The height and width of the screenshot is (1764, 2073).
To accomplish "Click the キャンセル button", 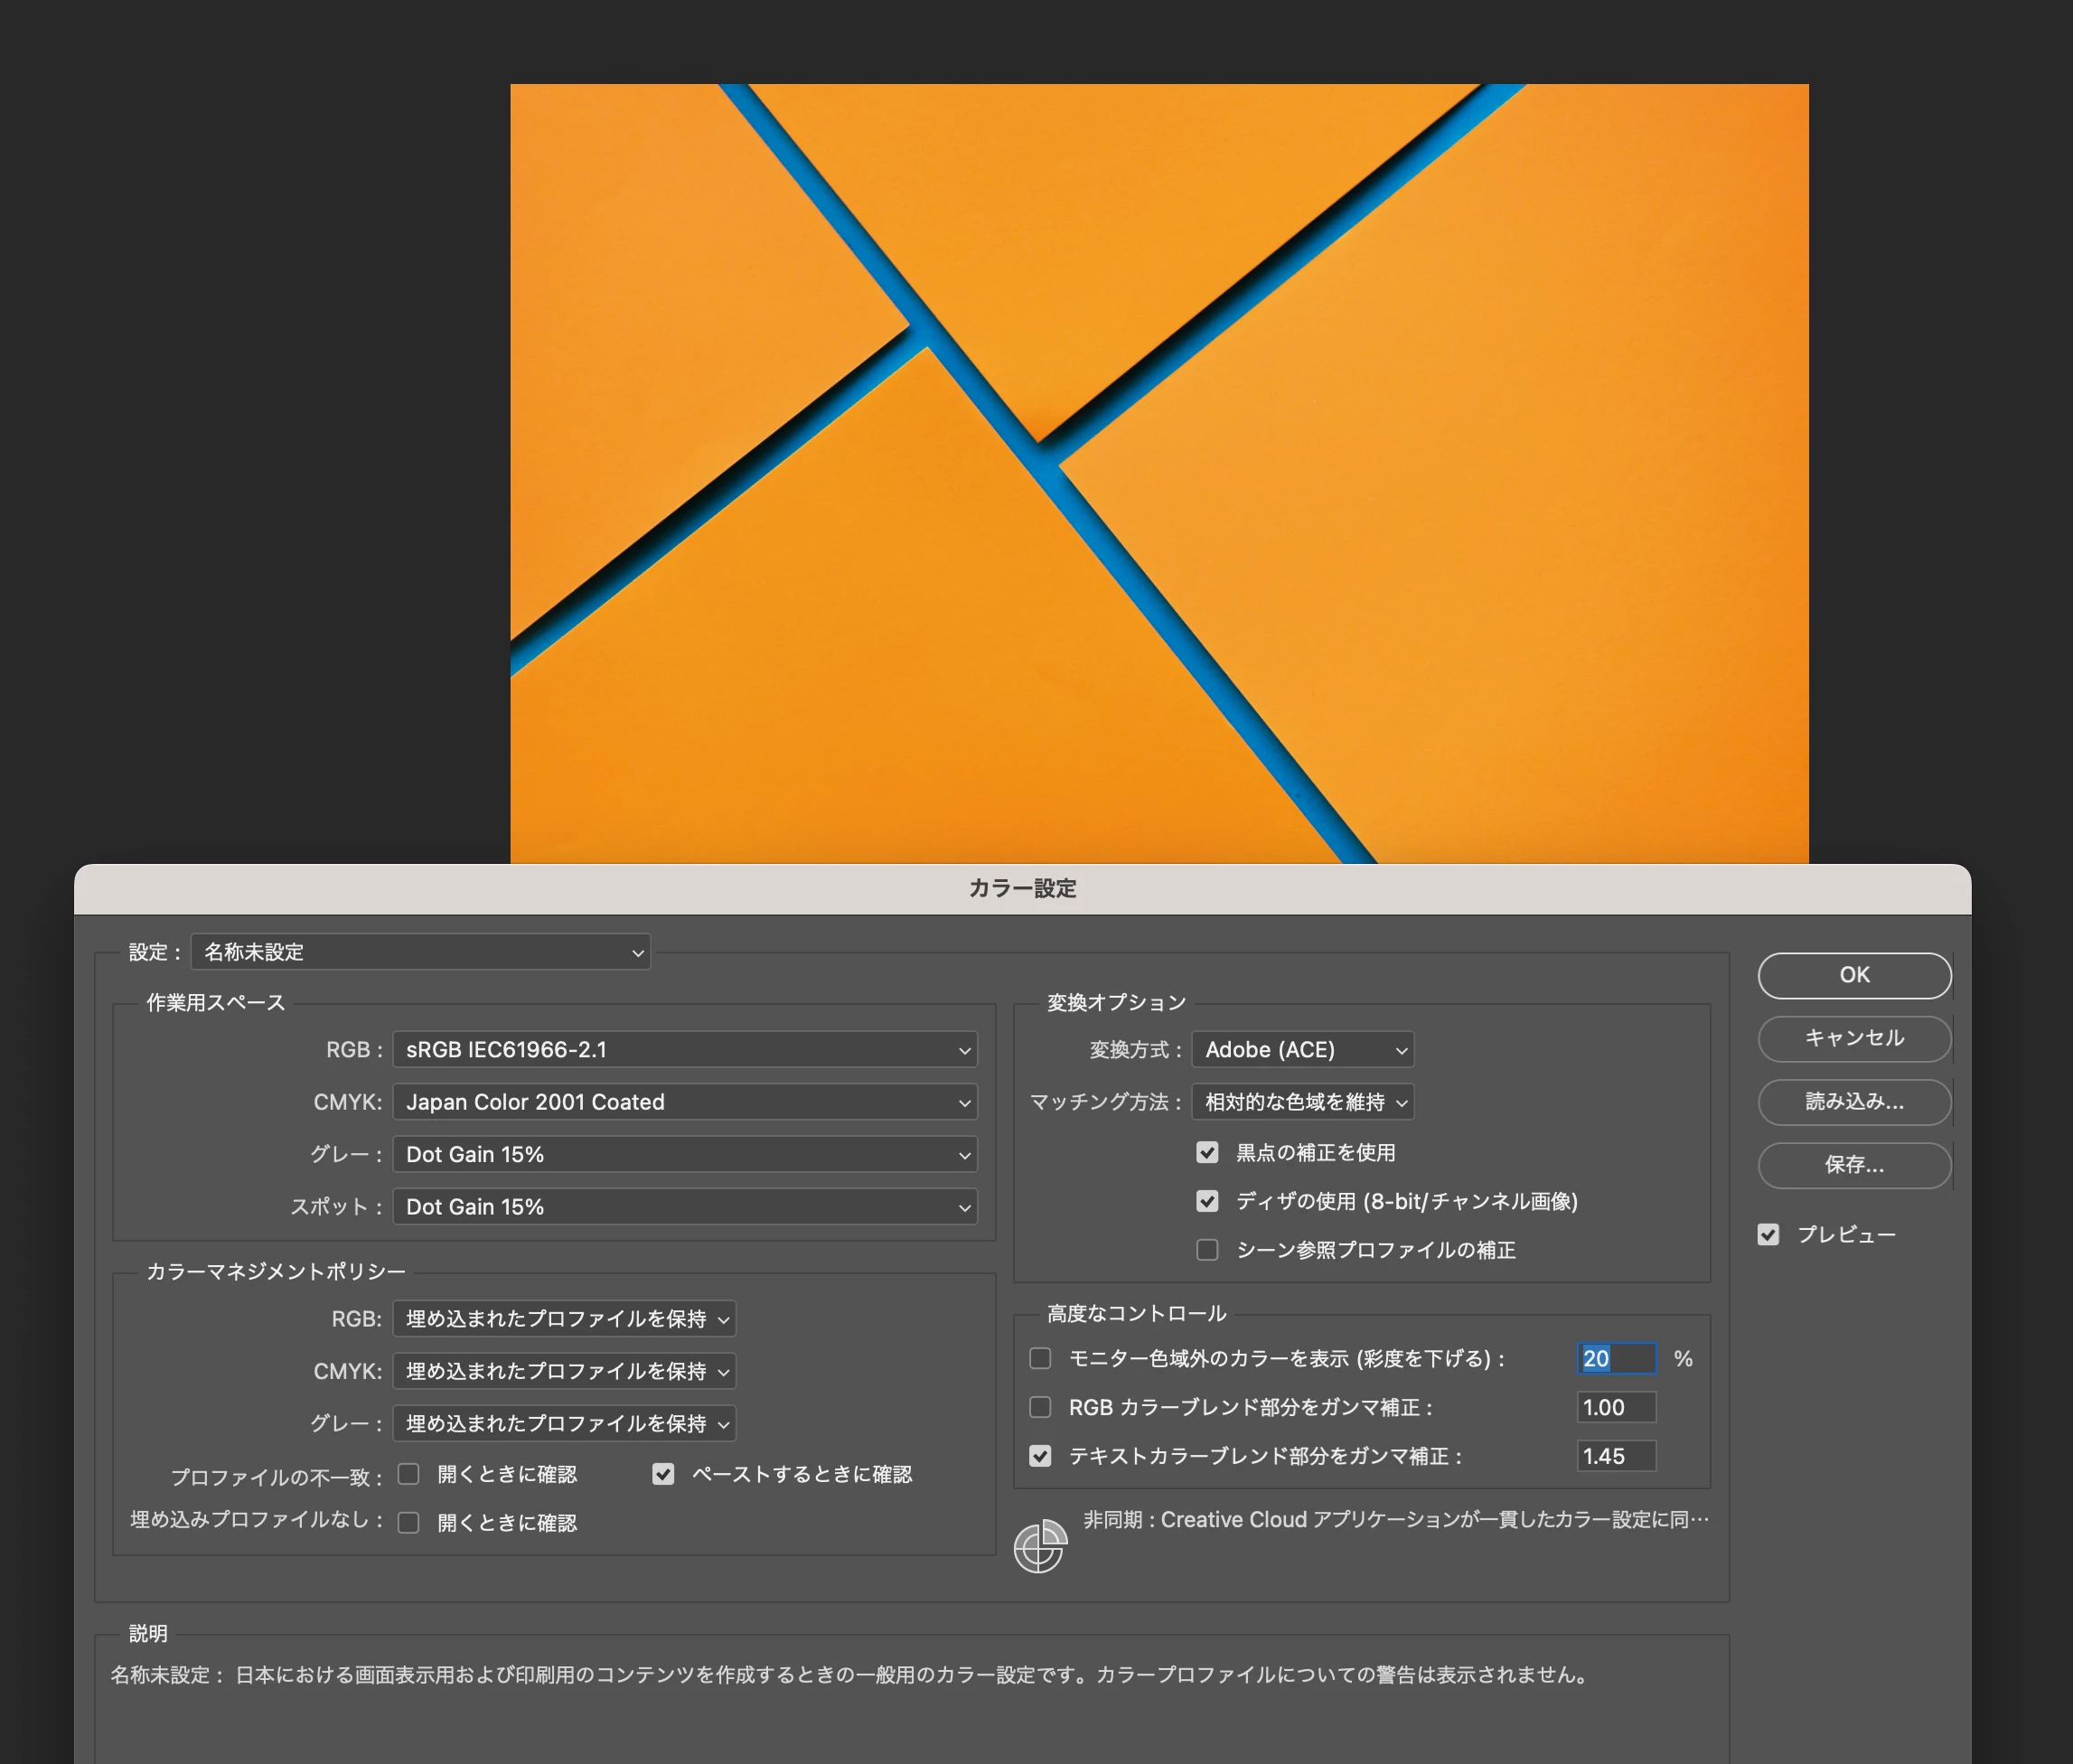I will (1853, 1038).
